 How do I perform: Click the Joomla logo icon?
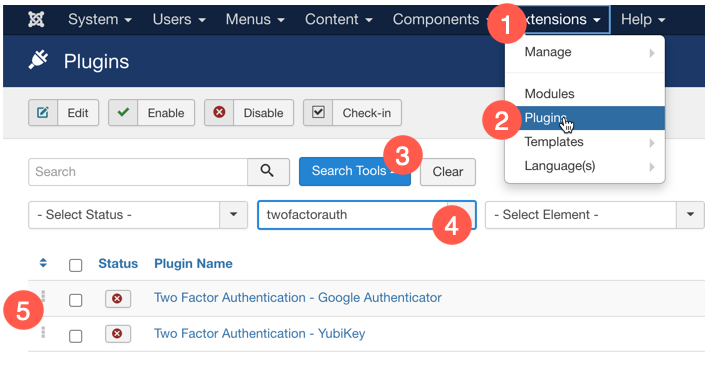pos(36,19)
